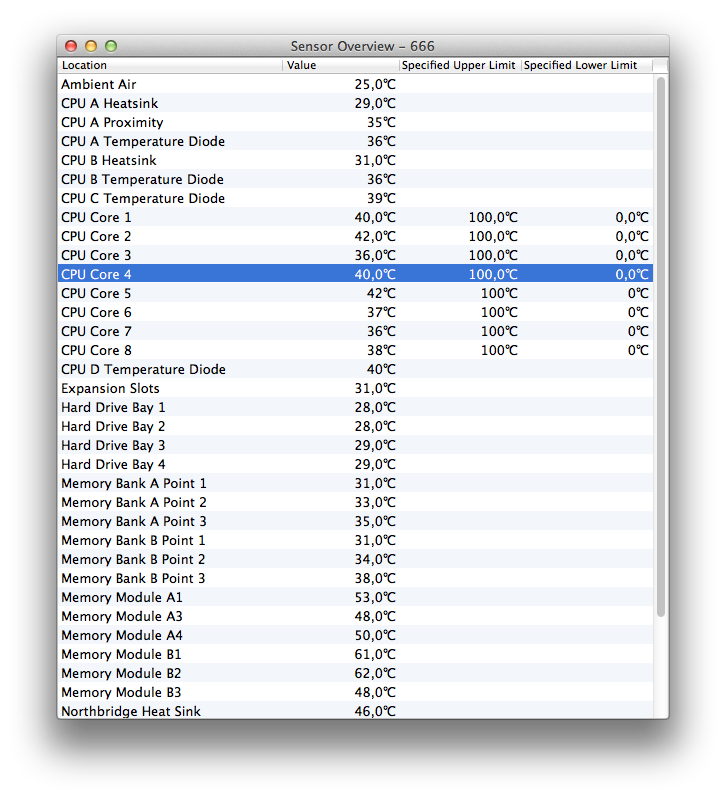Viewport: 726px width, 798px height.
Task: Select Memory Bank B Point 1 row
Action: [355, 540]
